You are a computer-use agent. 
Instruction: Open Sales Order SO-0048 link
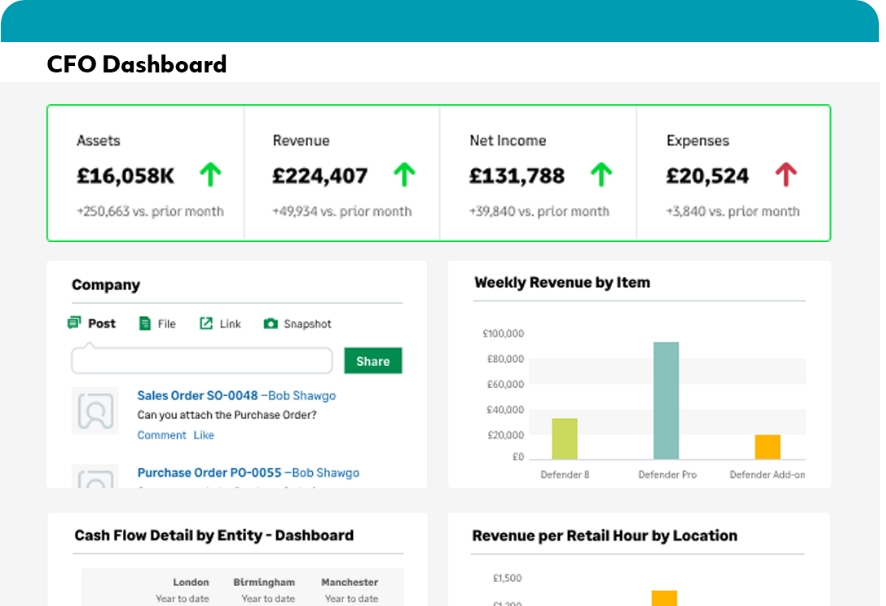[x=197, y=395]
